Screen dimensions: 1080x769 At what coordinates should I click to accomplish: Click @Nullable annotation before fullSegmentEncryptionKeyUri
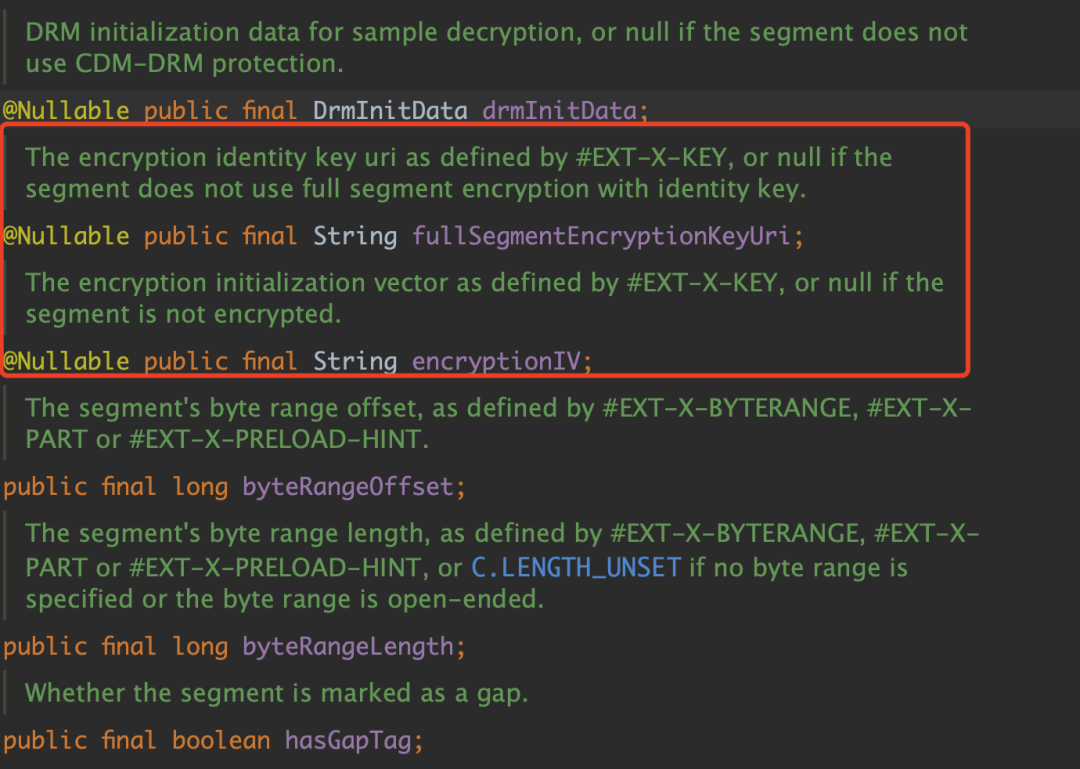coord(66,236)
